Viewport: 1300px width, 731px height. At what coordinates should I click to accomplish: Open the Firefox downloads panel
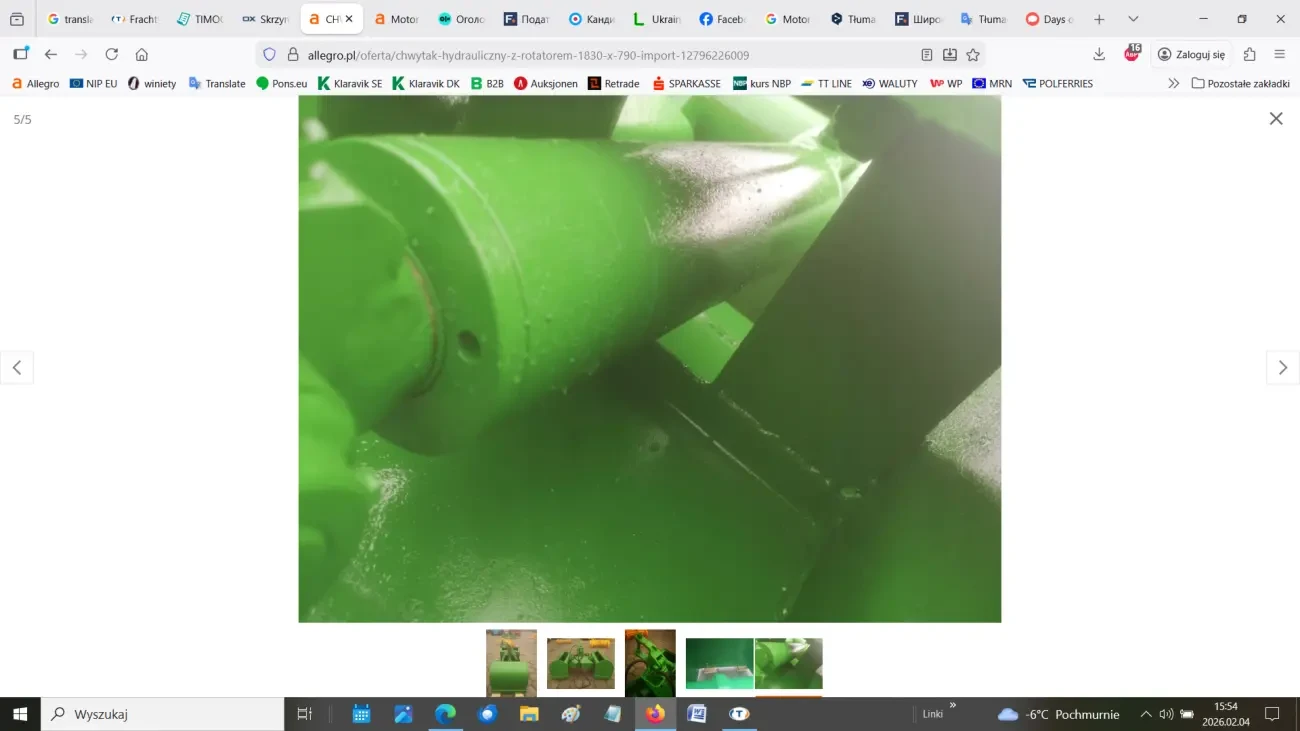pos(1099,55)
